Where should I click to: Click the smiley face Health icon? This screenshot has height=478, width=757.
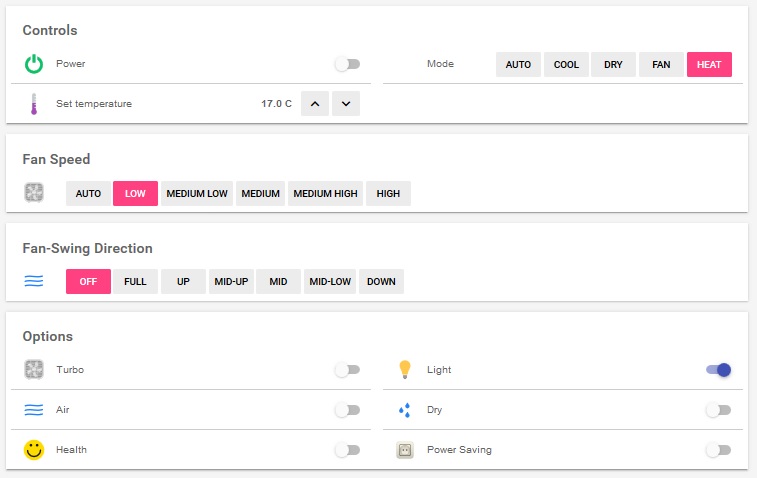(x=34, y=450)
